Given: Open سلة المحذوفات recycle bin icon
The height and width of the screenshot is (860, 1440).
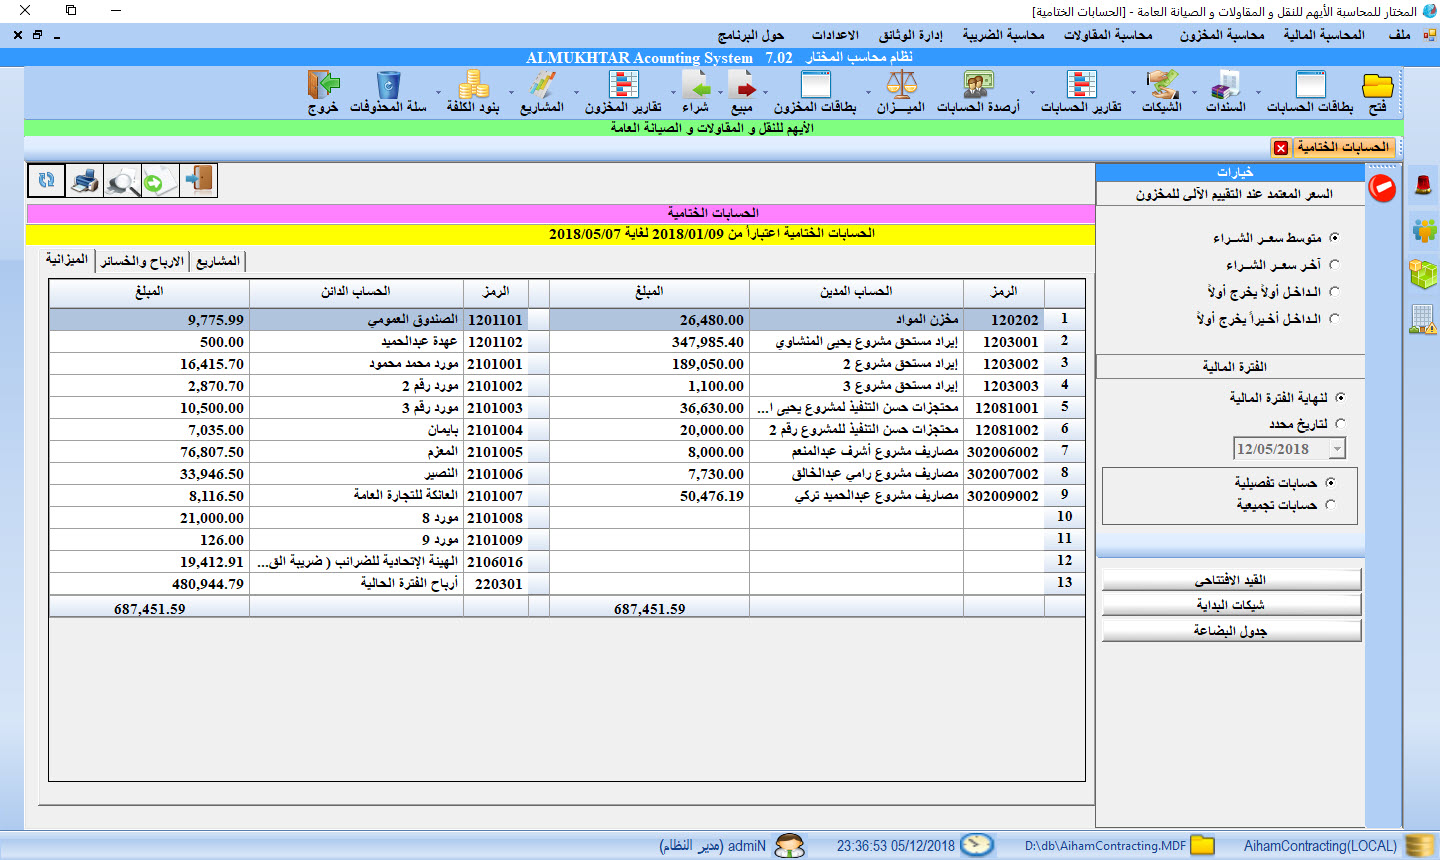Looking at the screenshot, I should pos(388,90).
